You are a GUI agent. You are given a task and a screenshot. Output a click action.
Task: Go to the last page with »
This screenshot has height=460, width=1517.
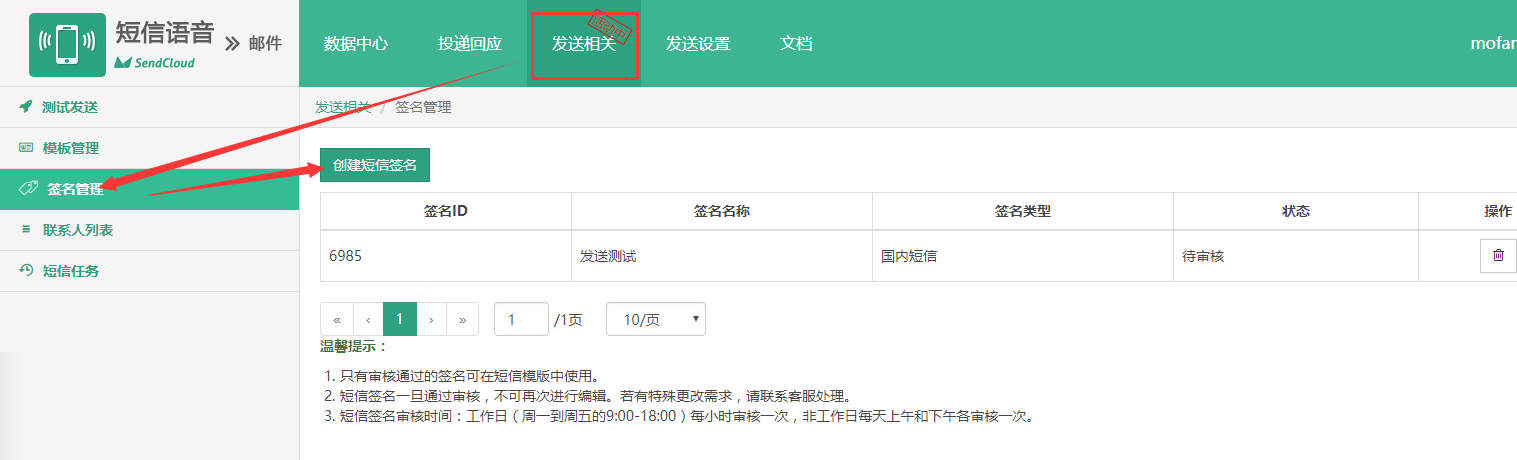[462, 319]
